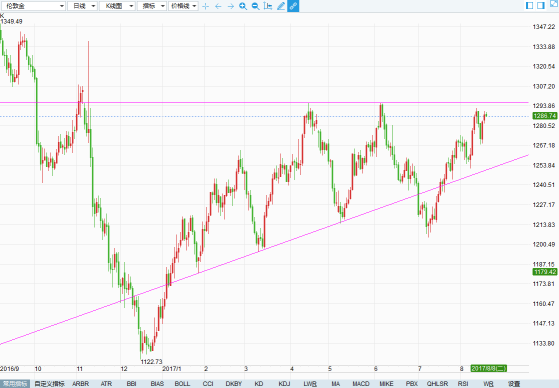Apply the DKBY indicator
Viewport: 559px width, 388px height.
234,384
